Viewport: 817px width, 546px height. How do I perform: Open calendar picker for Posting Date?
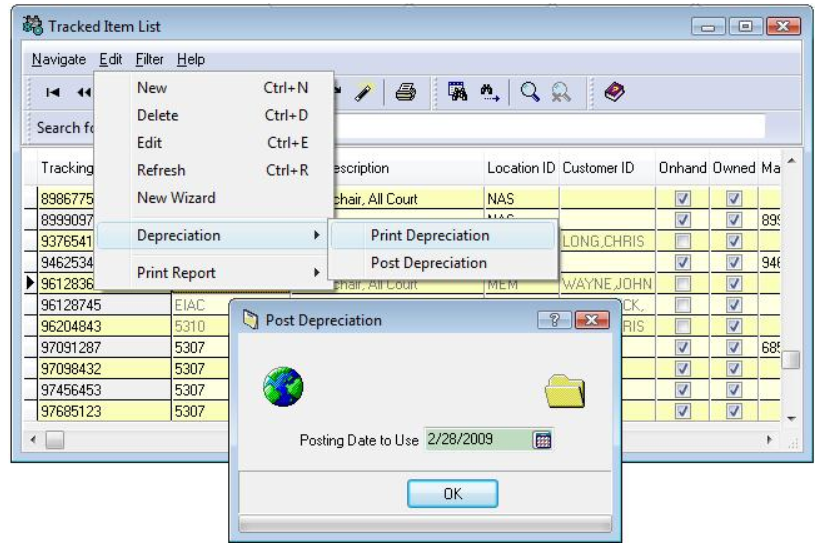click(x=543, y=439)
